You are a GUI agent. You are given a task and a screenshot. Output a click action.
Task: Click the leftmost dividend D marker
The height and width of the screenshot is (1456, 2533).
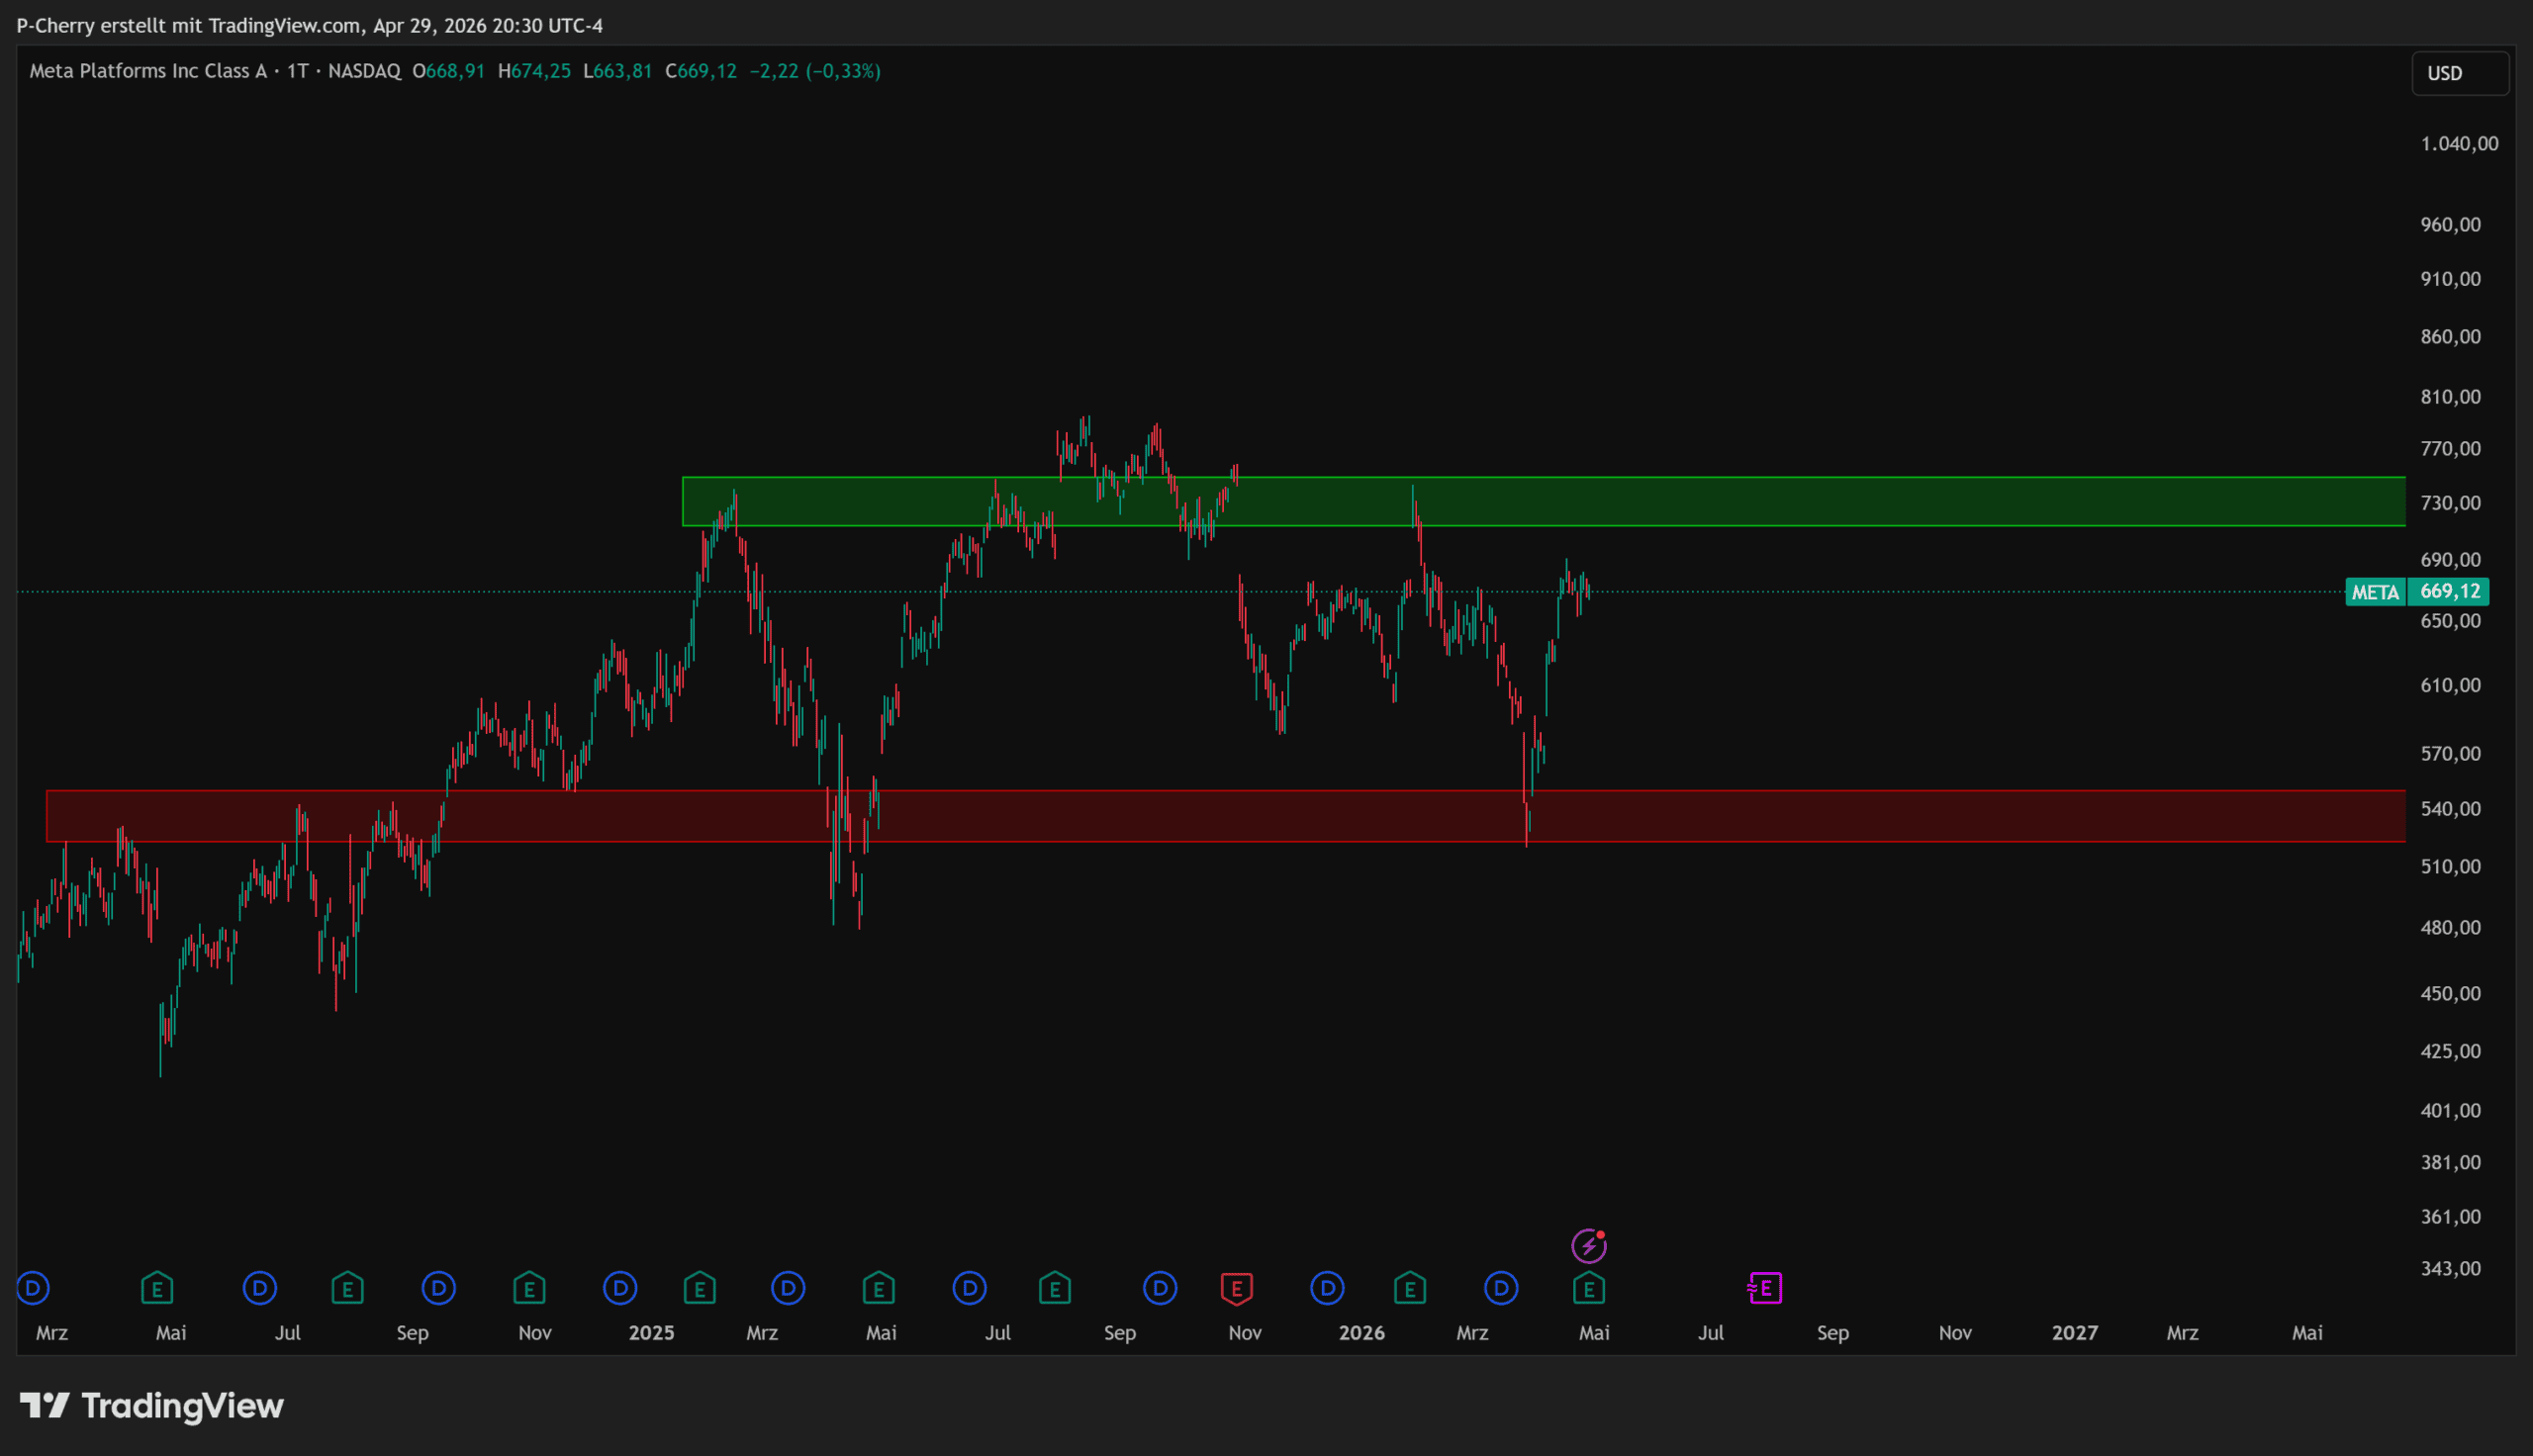[33, 1288]
